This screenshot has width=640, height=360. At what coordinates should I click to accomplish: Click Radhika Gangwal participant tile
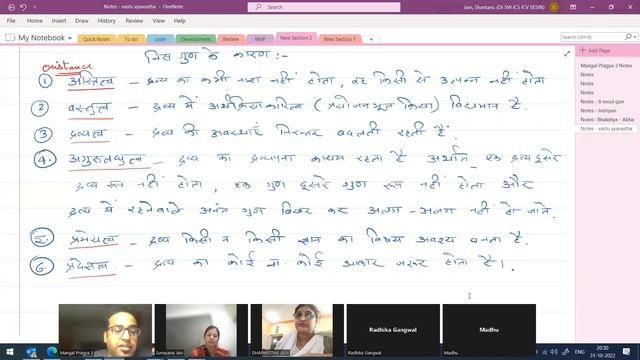point(393,330)
